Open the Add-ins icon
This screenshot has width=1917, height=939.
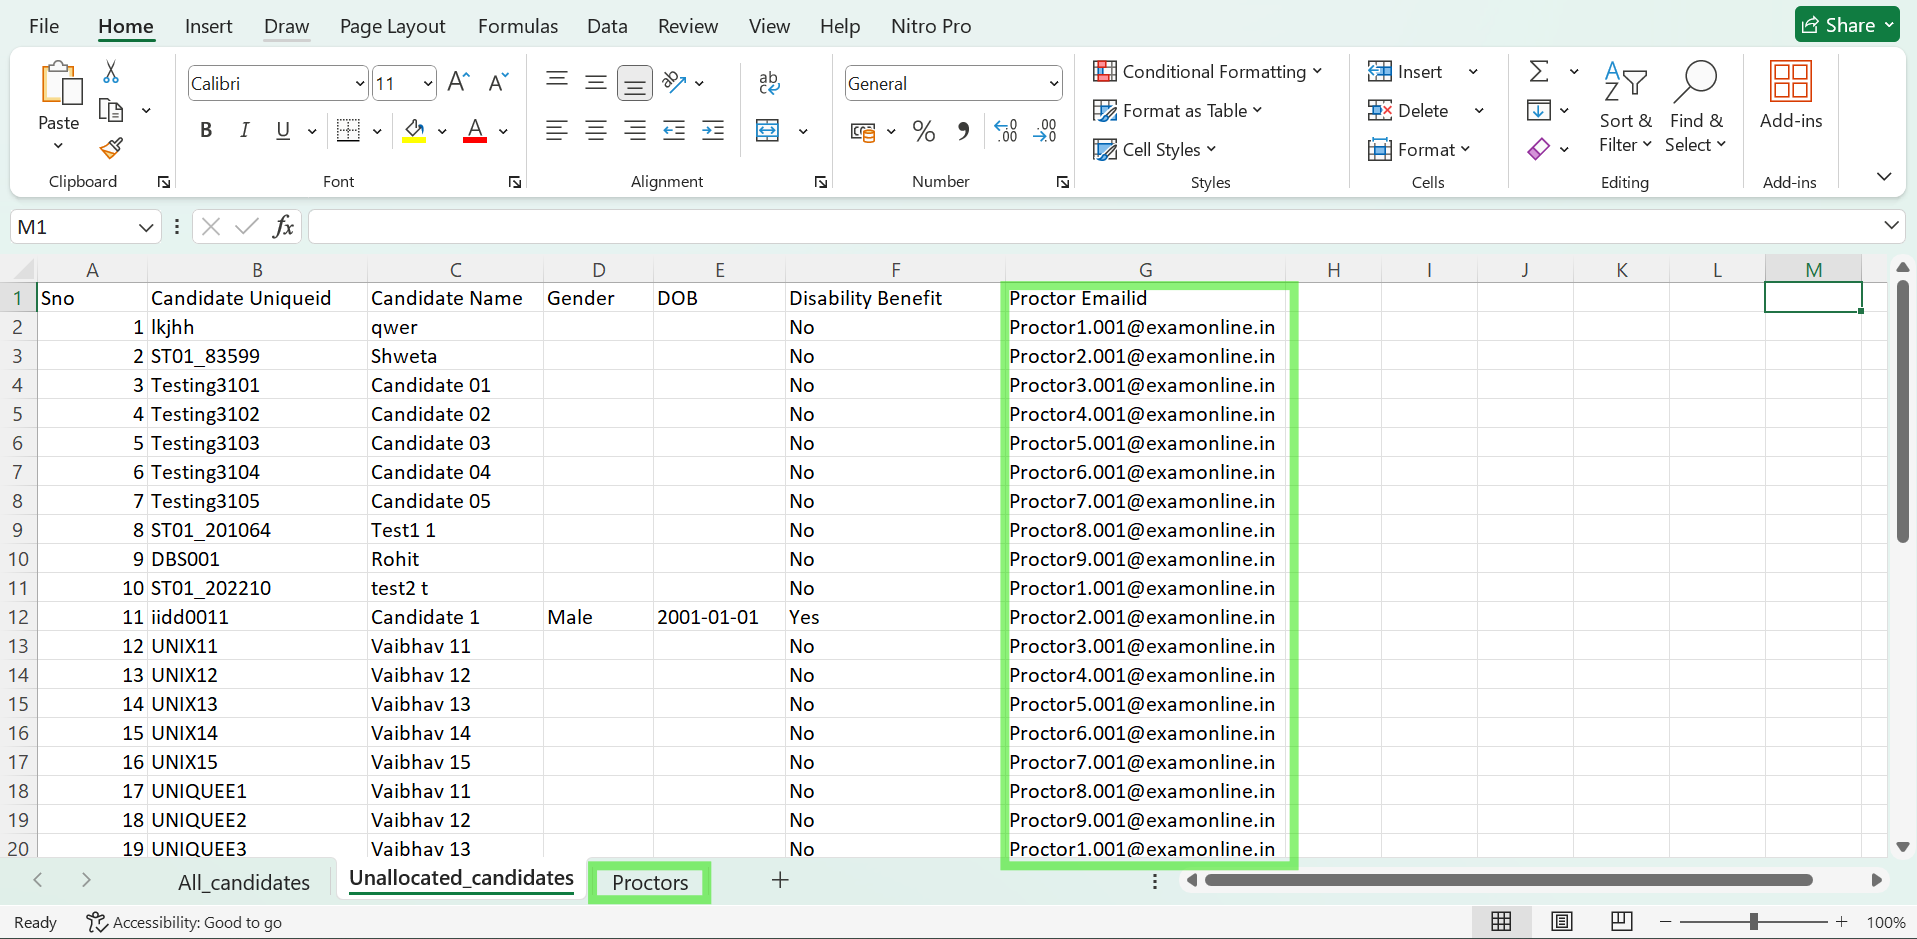1790,95
